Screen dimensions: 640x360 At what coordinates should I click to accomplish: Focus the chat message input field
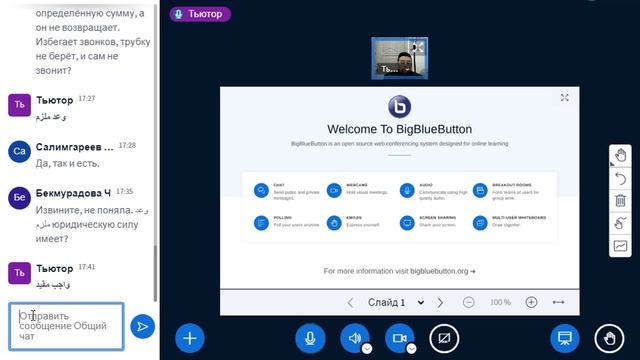click(67, 326)
